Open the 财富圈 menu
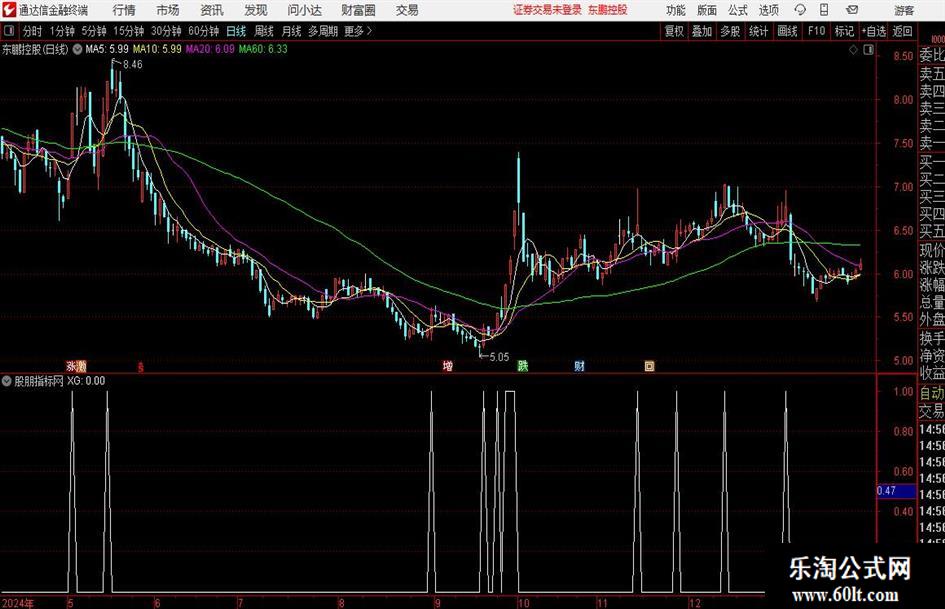 (x=358, y=10)
